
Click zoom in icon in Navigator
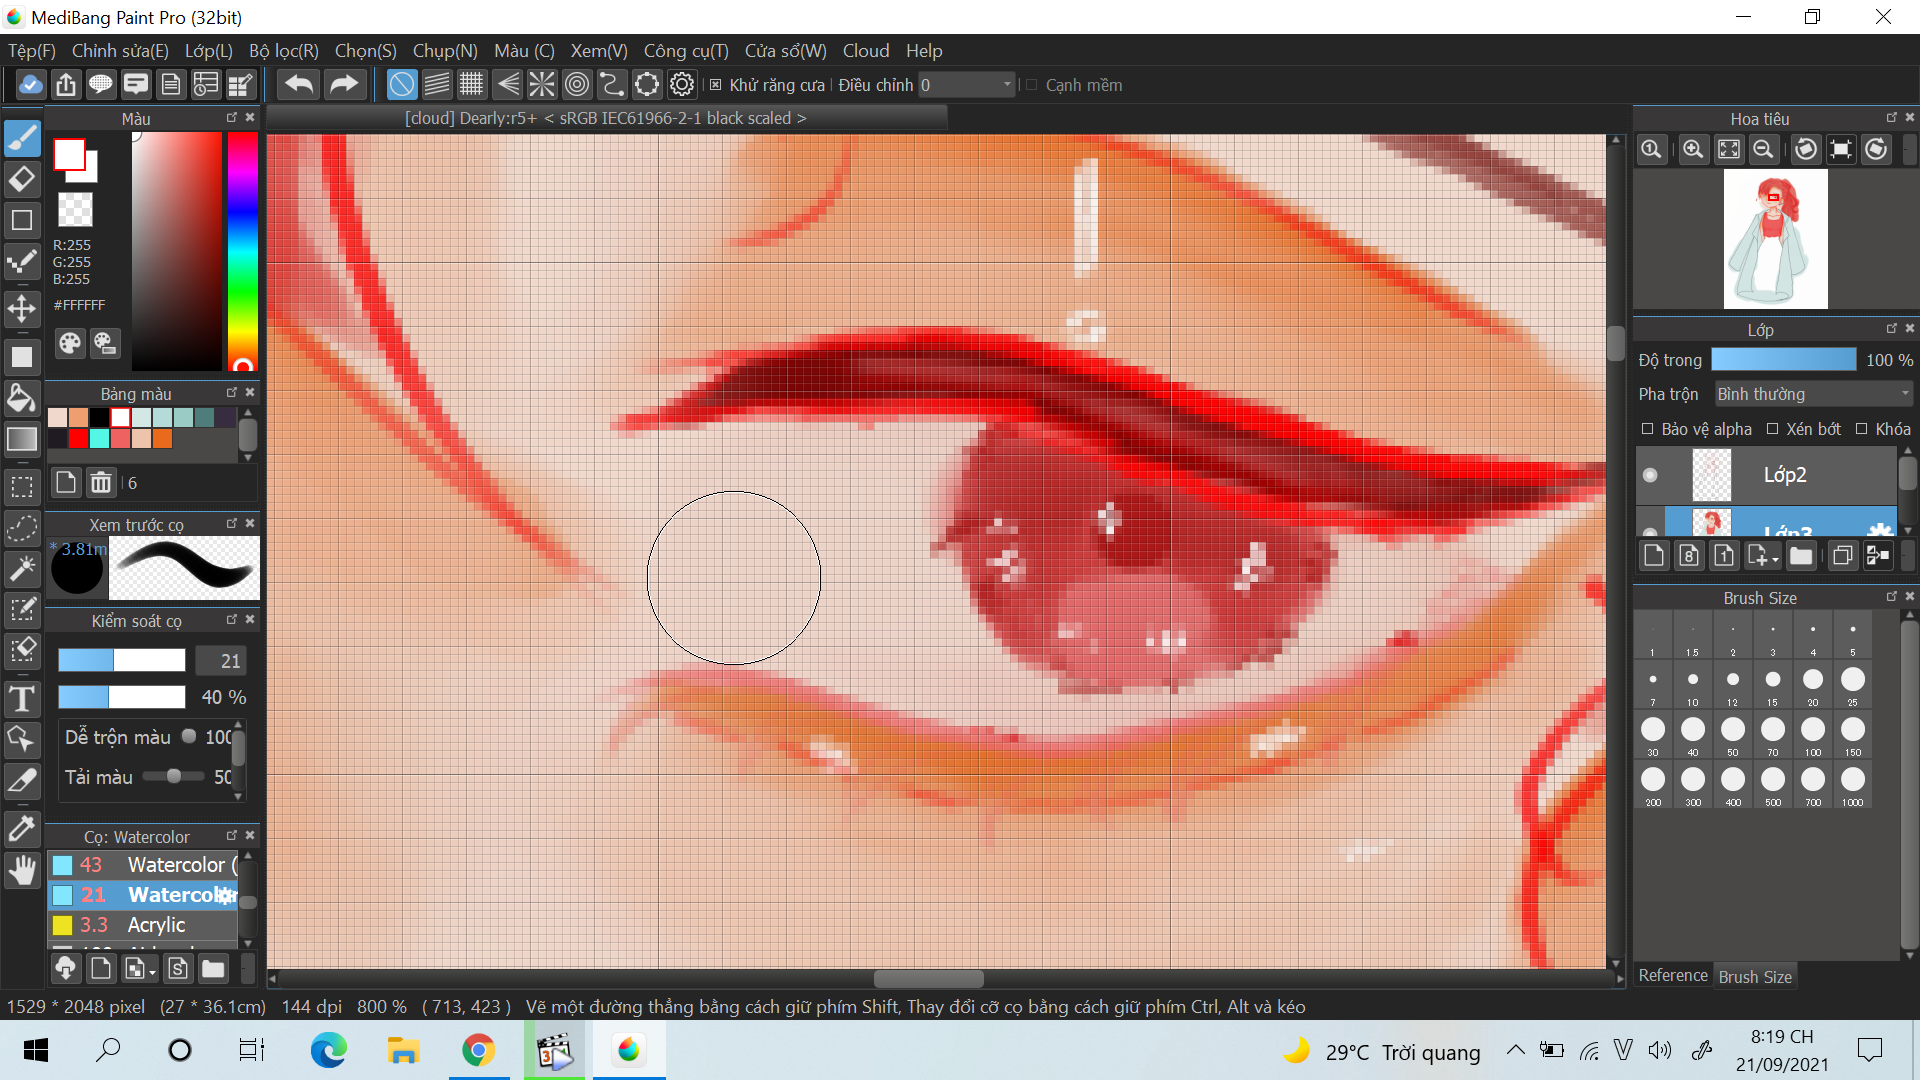coord(1692,150)
